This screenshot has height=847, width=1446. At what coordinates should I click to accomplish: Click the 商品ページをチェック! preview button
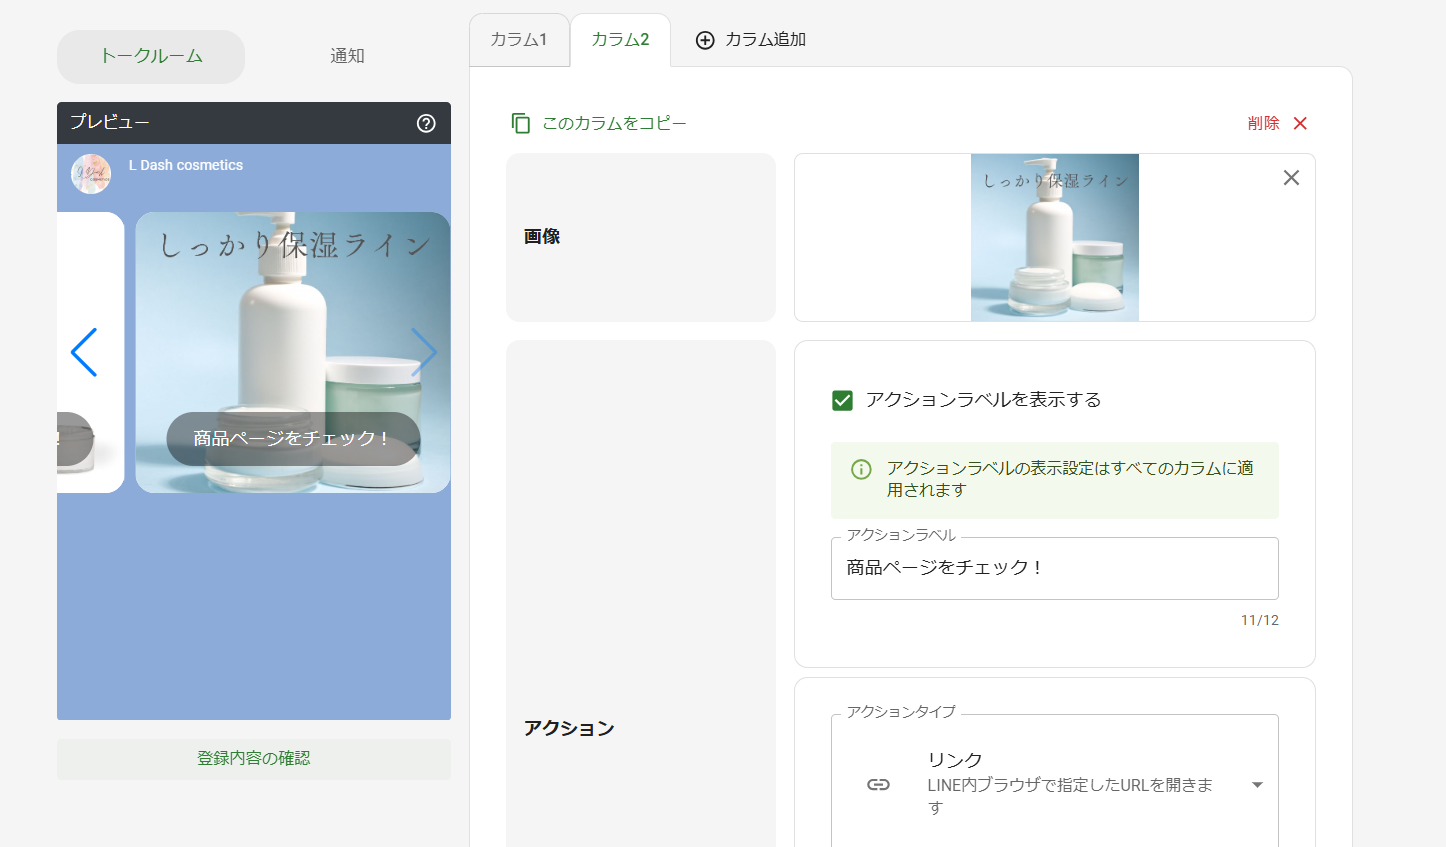click(293, 439)
